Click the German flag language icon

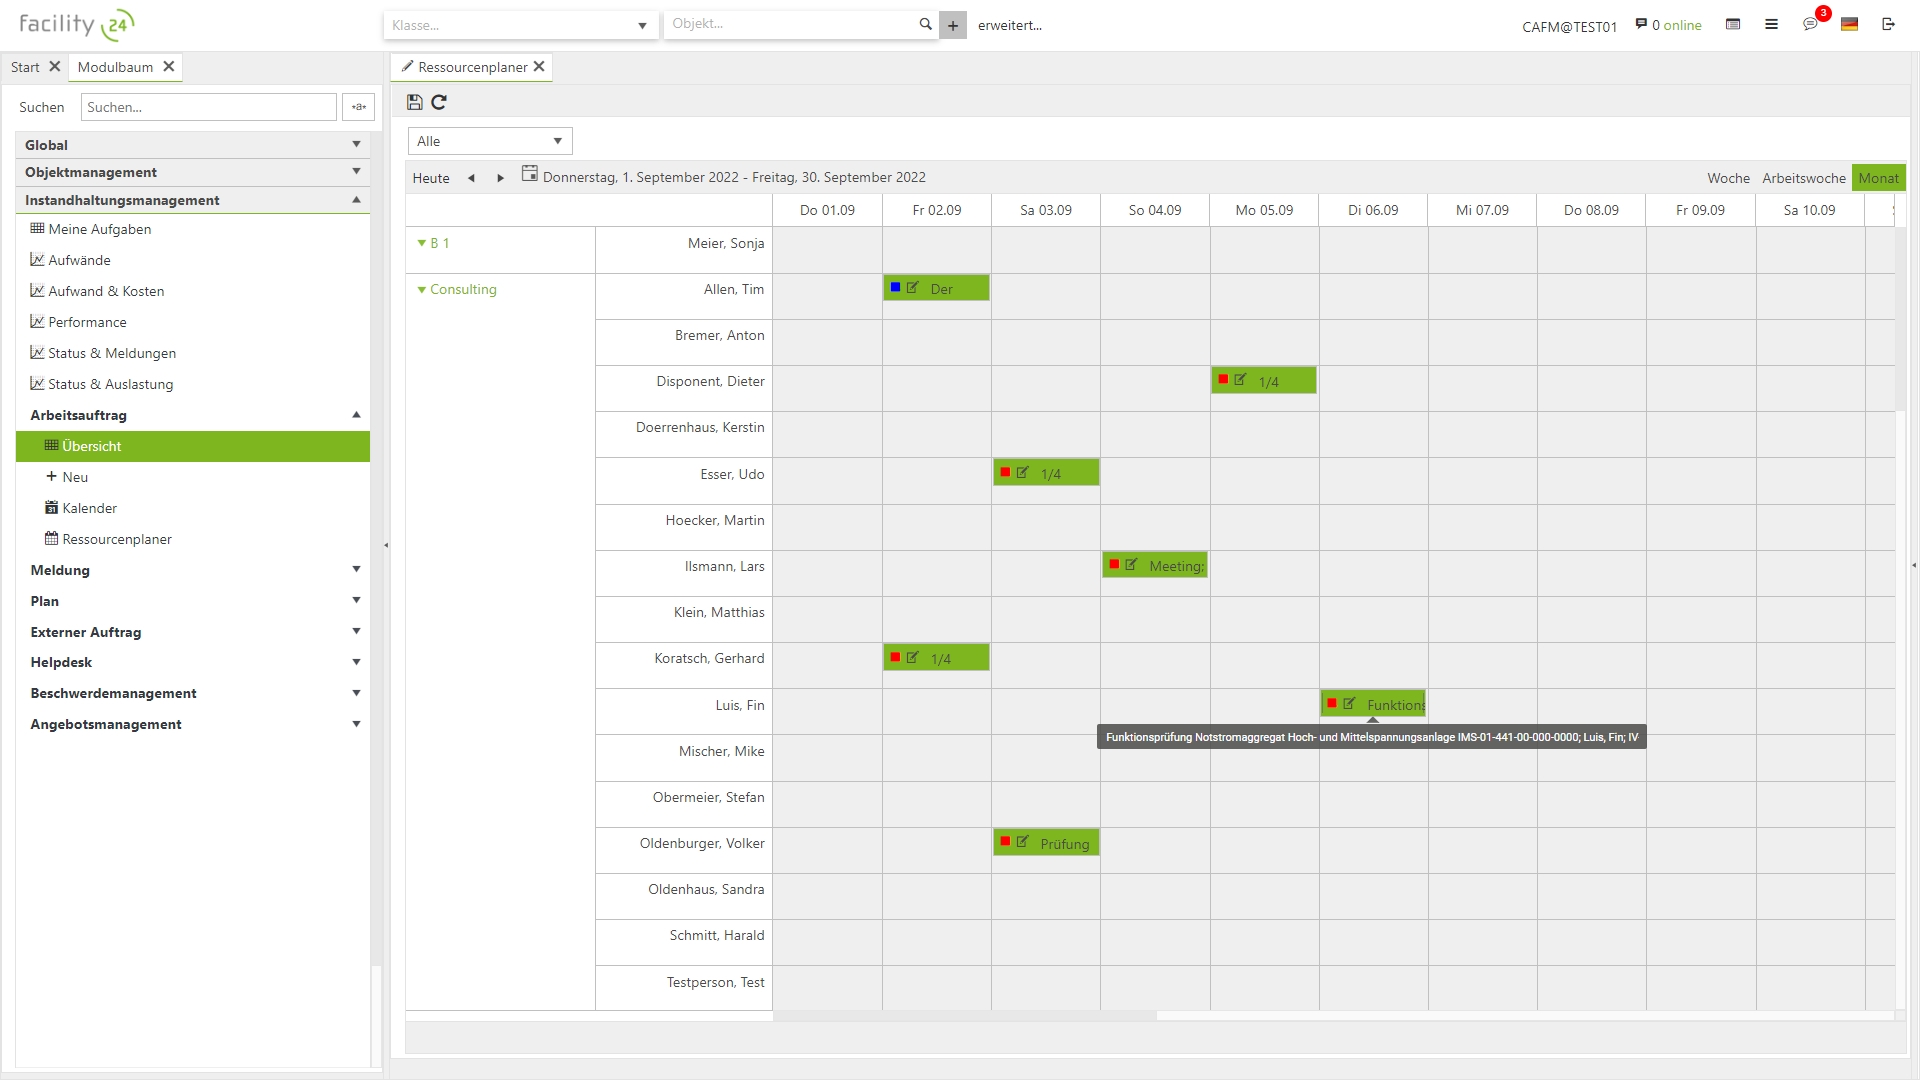(x=1849, y=24)
